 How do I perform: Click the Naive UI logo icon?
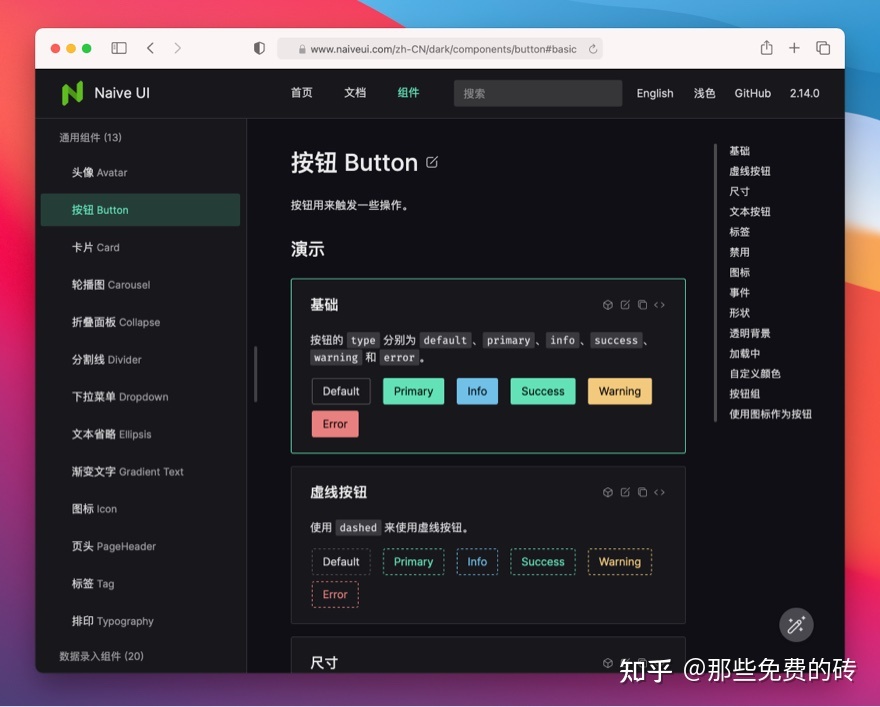coord(72,93)
